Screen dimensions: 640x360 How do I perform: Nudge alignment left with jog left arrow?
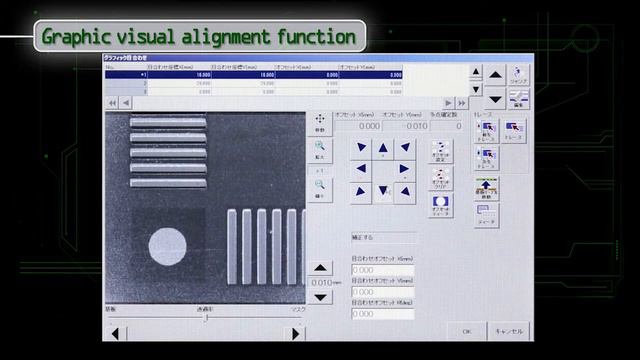(x=361, y=169)
